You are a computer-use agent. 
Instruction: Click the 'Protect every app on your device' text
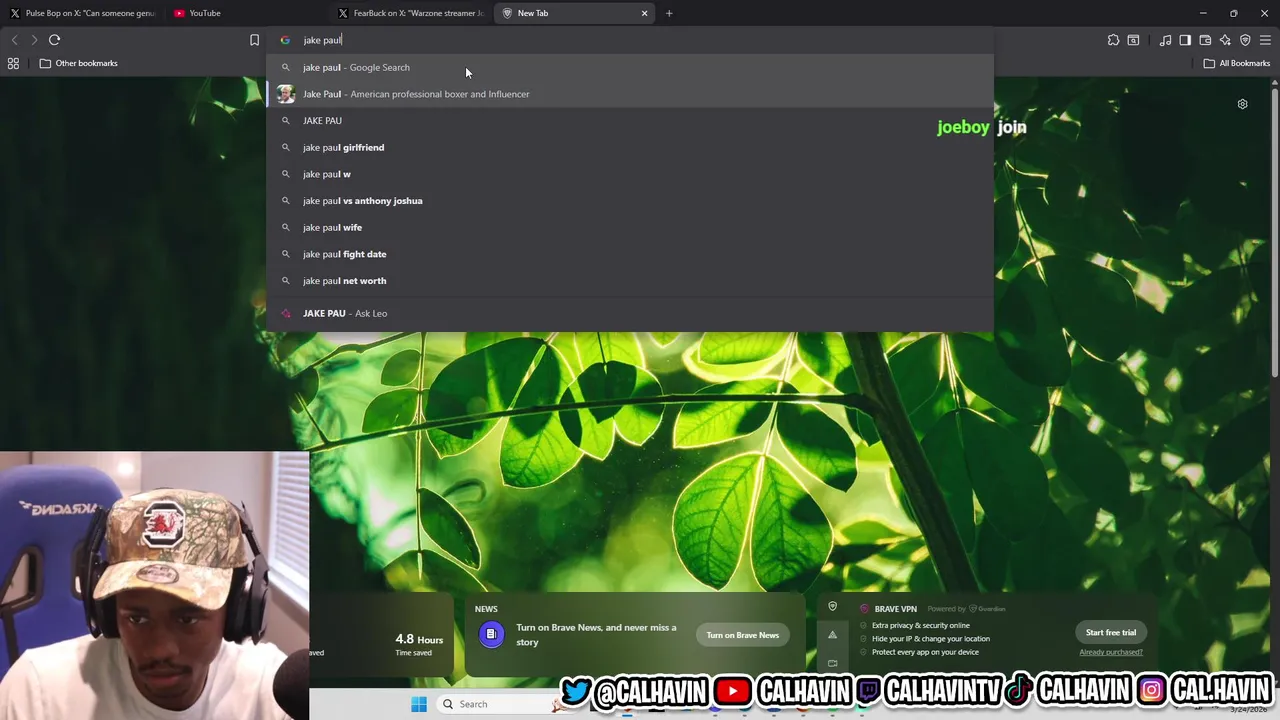(925, 652)
